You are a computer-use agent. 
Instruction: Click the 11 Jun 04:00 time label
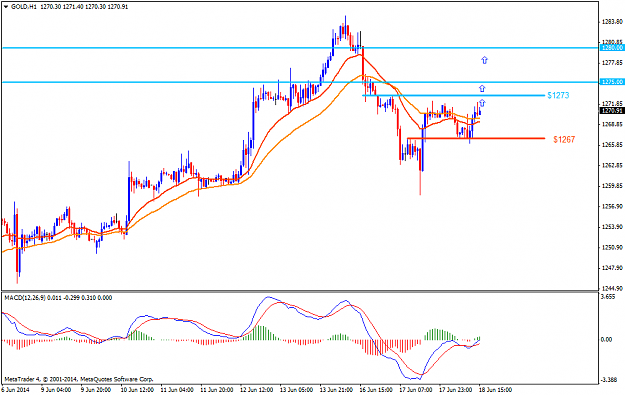tap(177, 389)
